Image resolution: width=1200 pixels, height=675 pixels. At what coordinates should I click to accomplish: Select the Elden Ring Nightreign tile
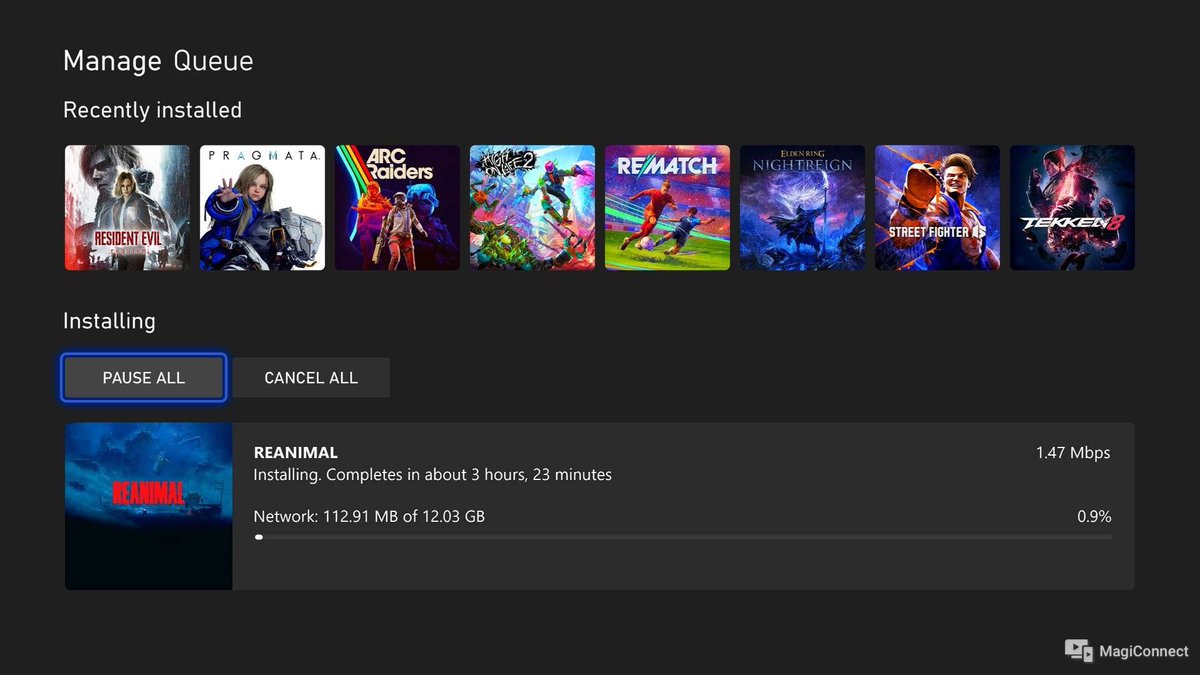point(802,208)
